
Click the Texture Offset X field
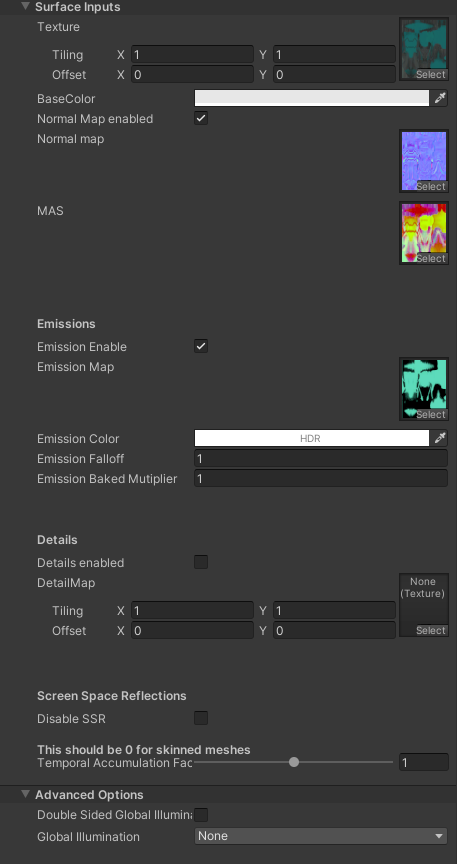192,74
